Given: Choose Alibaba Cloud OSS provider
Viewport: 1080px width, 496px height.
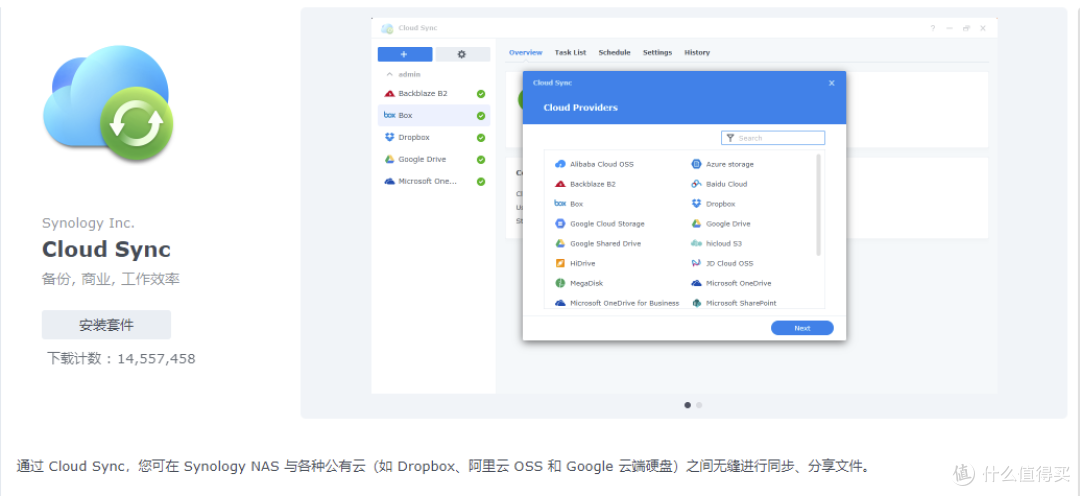Looking at the screenshot, I should (x=601, y=164).
